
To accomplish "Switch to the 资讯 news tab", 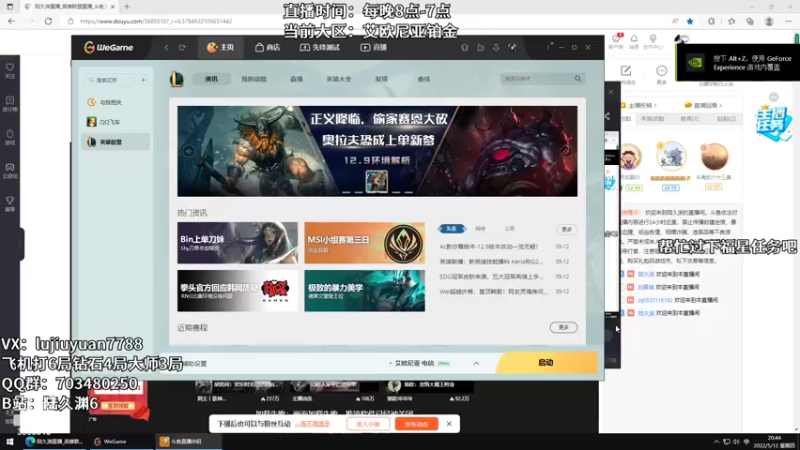I will 211,79.
